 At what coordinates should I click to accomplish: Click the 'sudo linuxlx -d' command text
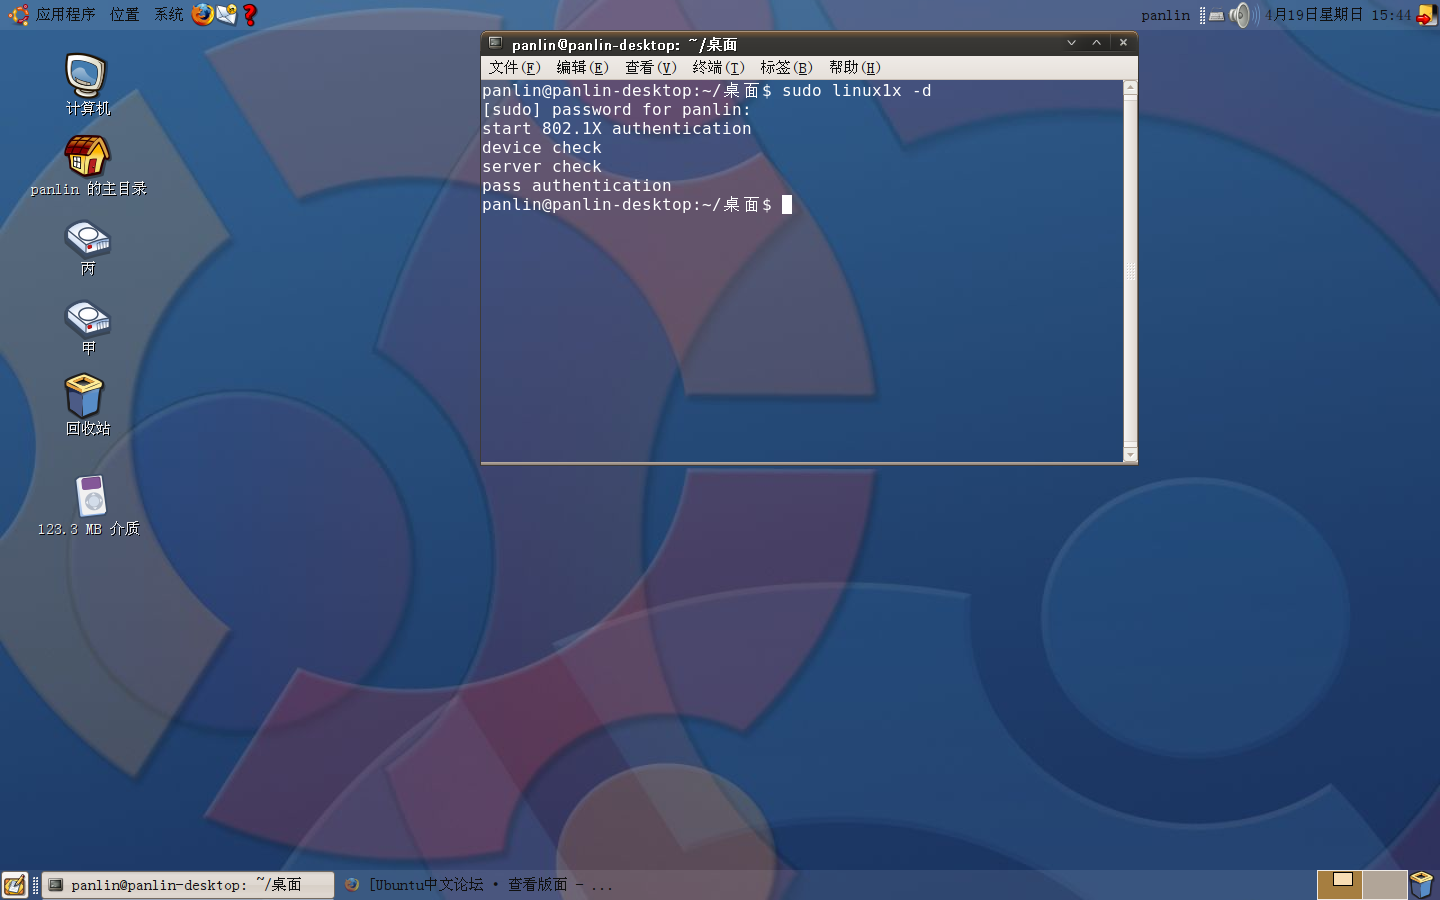(x=856, y=91)
